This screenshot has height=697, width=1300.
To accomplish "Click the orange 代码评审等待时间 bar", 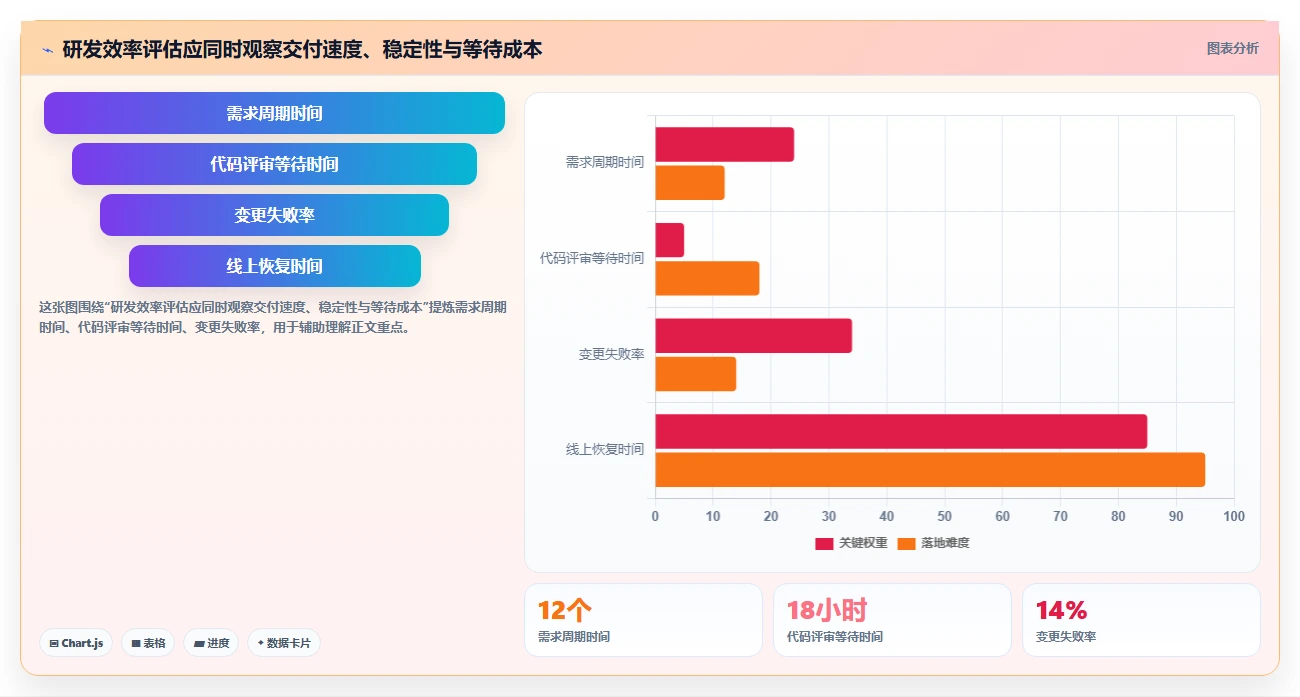I will [707, 278].
